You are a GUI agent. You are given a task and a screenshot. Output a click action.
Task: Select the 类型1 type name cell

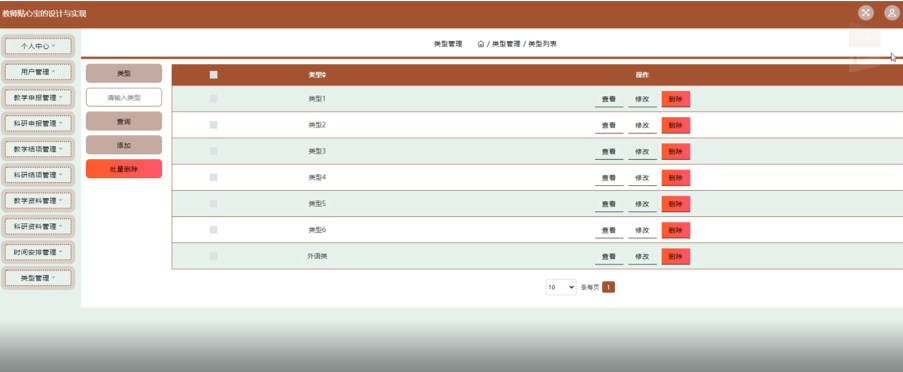click(317, 99)
